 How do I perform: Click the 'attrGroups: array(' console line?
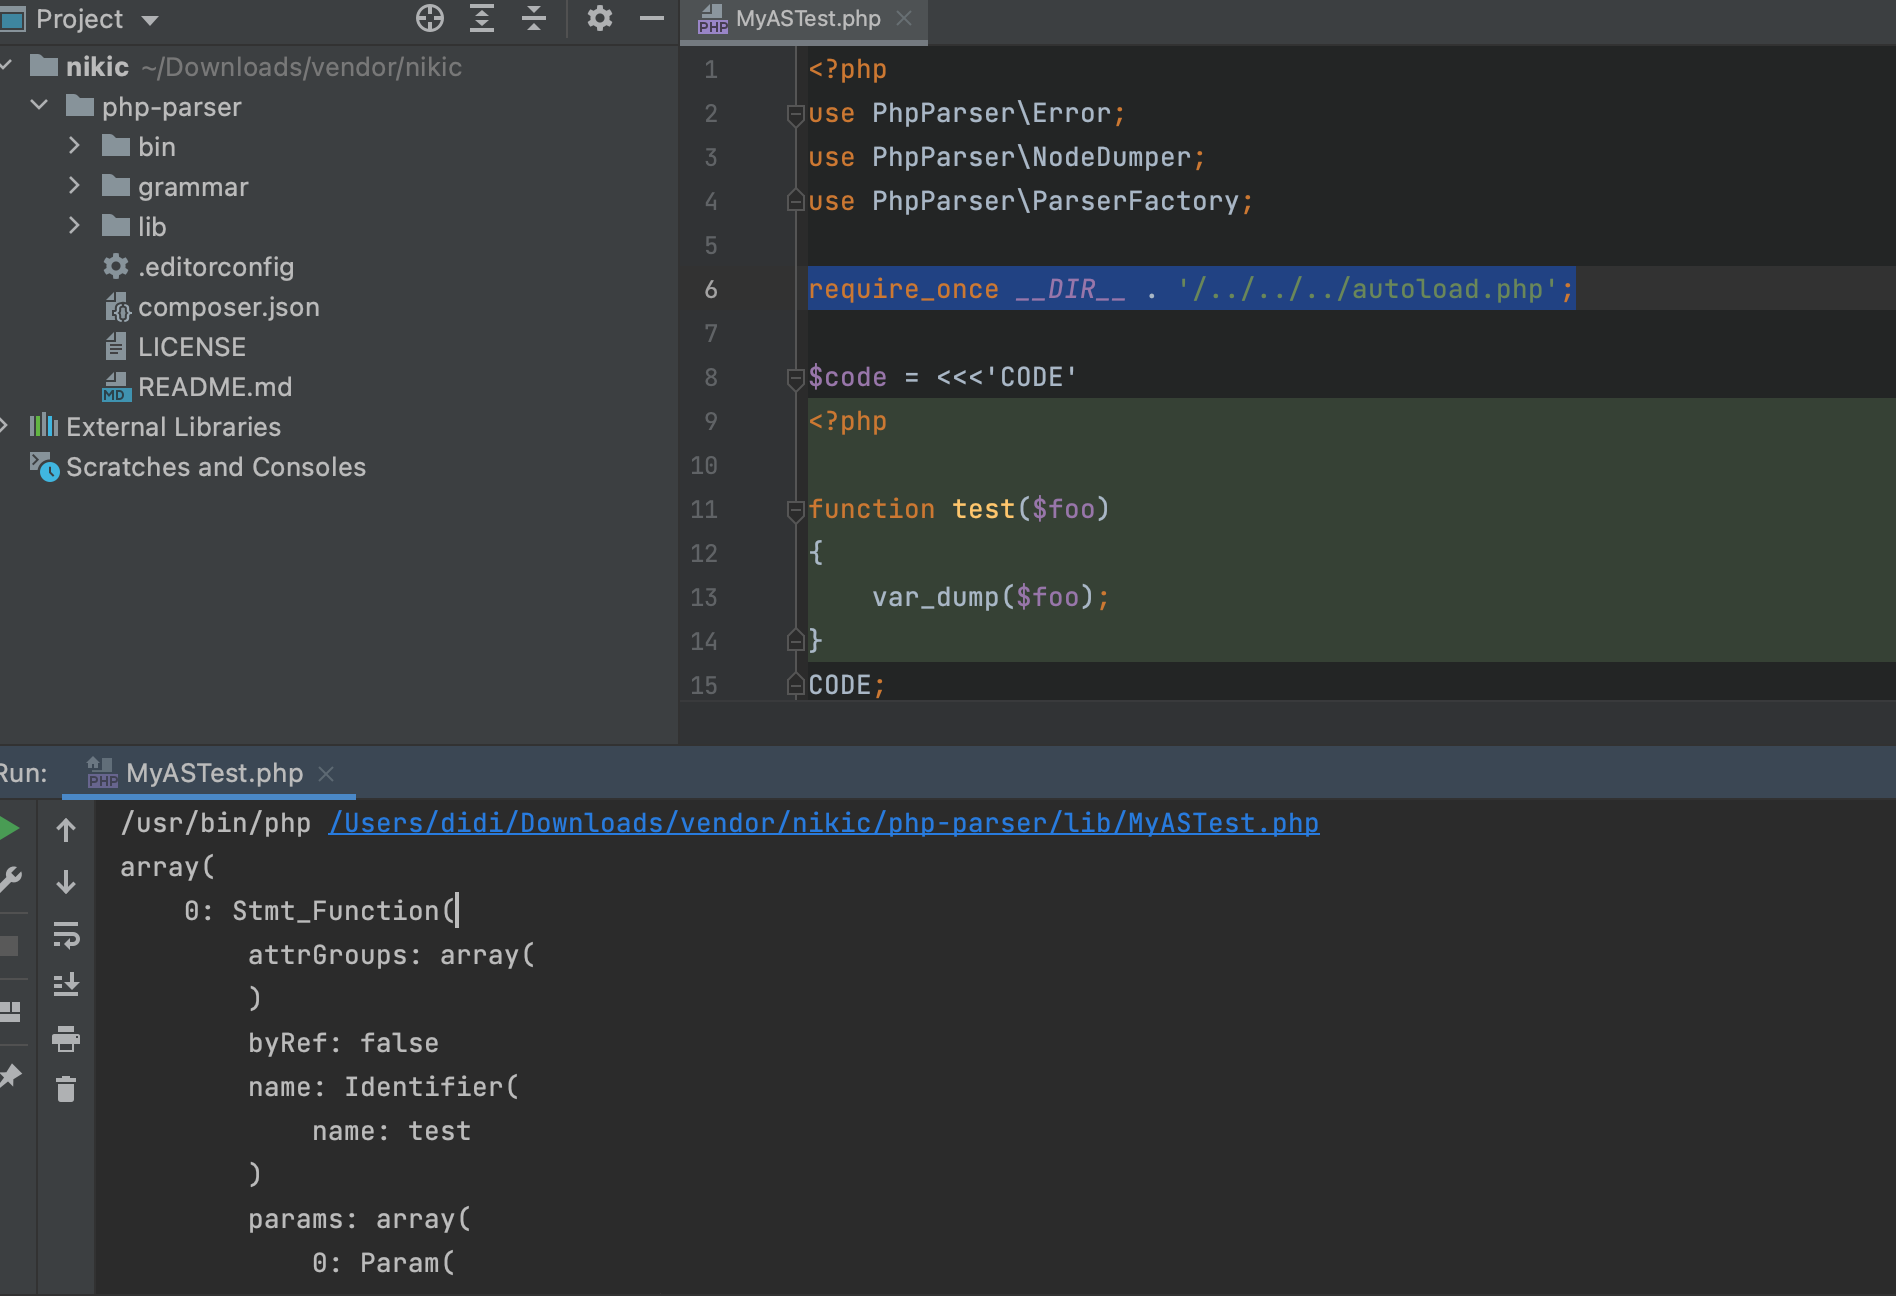(391, 955)
